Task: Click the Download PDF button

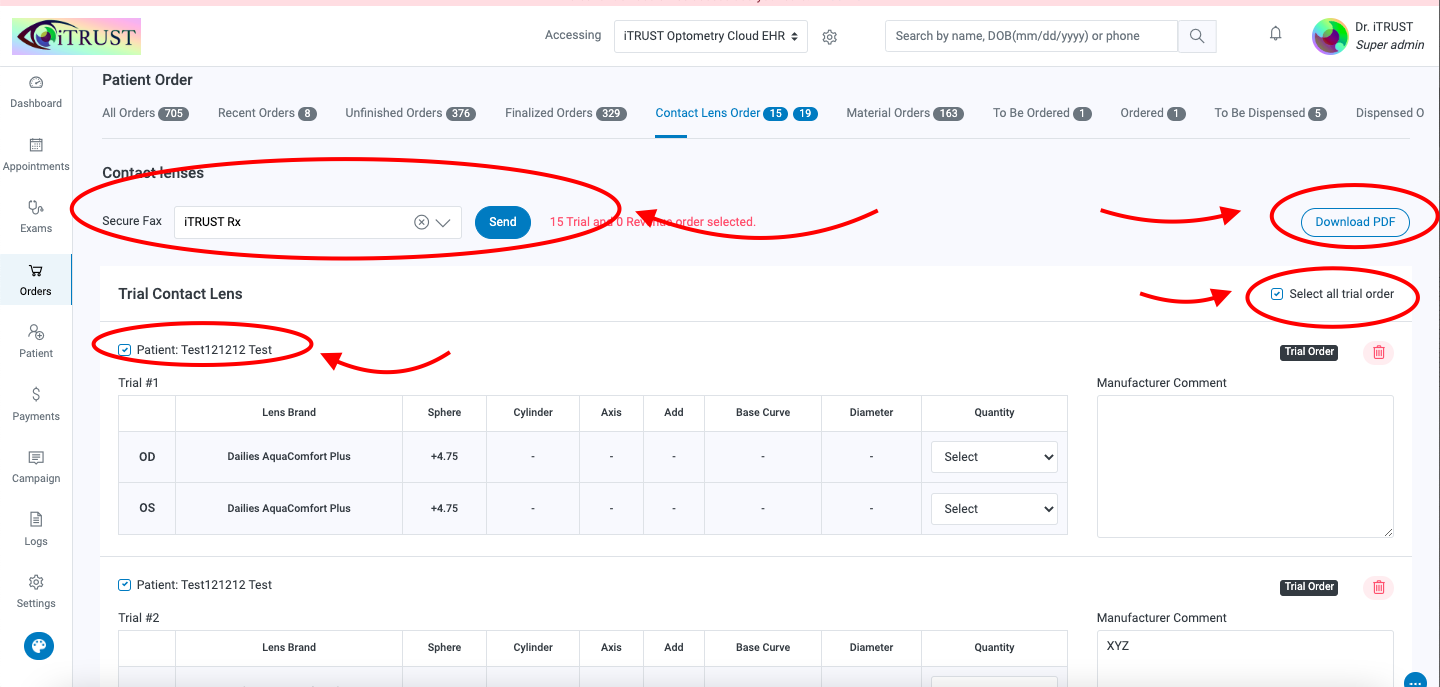Action: click(x=1355, y=222)
